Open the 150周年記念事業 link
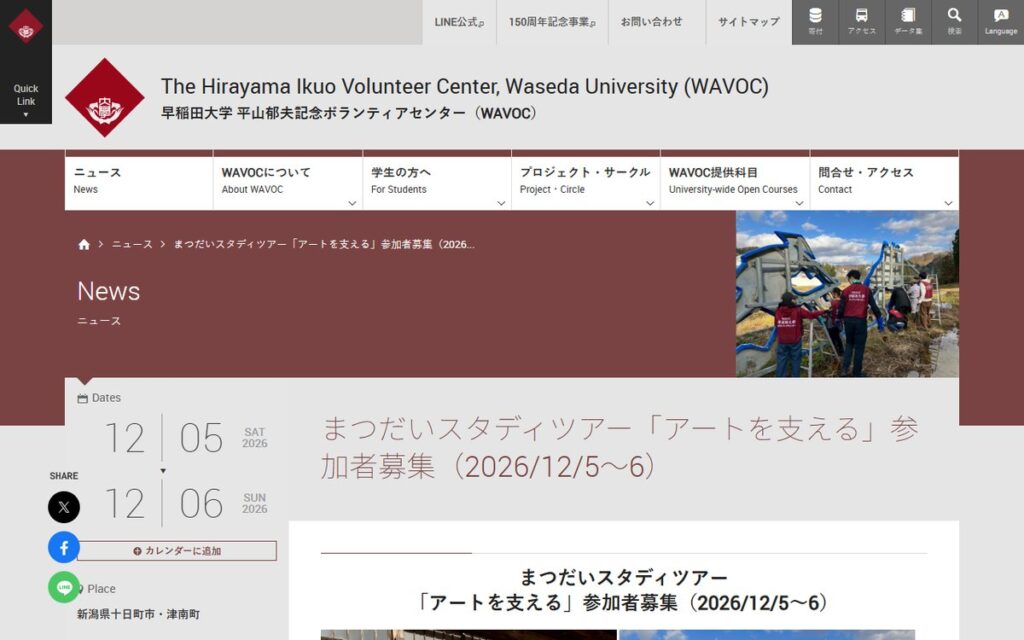Image resolution: width=1024 pixels, height=640 pixels. [552, 22]
